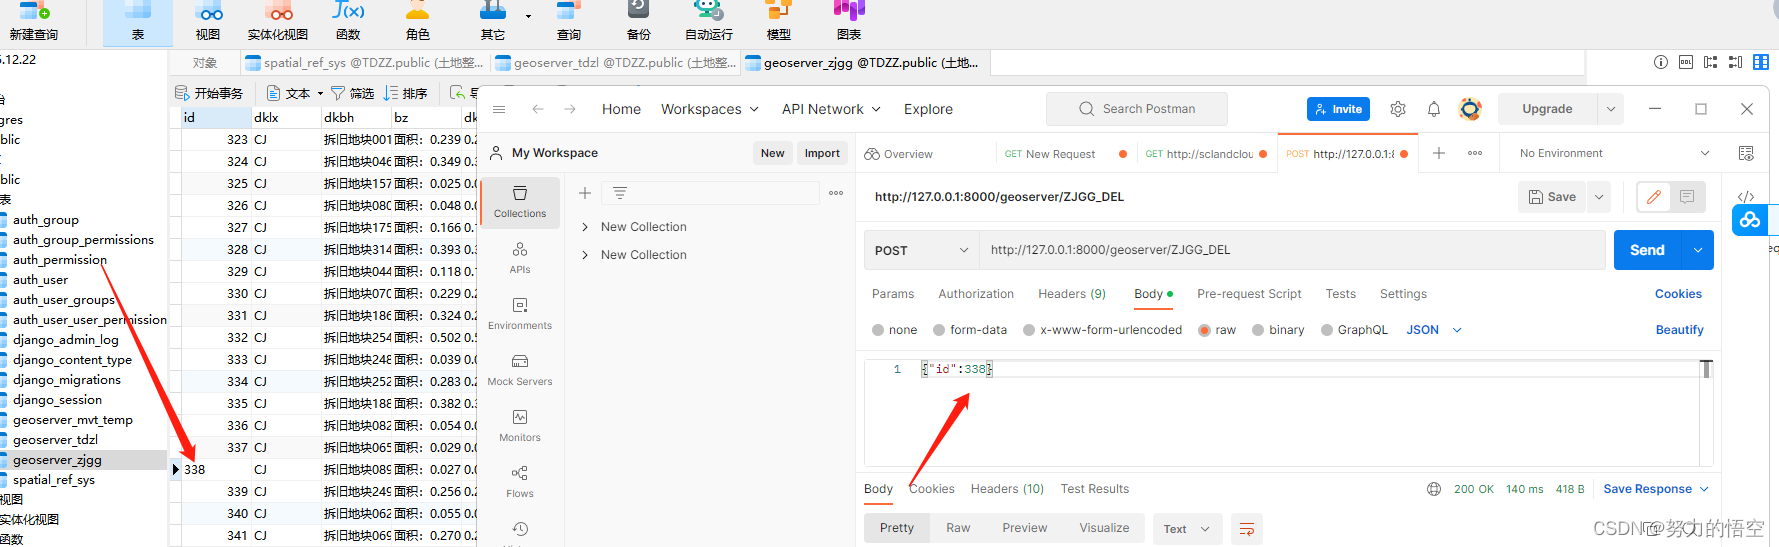
Task: Click the Save button
Action: pyautogui.click(x=1552, y=197)
